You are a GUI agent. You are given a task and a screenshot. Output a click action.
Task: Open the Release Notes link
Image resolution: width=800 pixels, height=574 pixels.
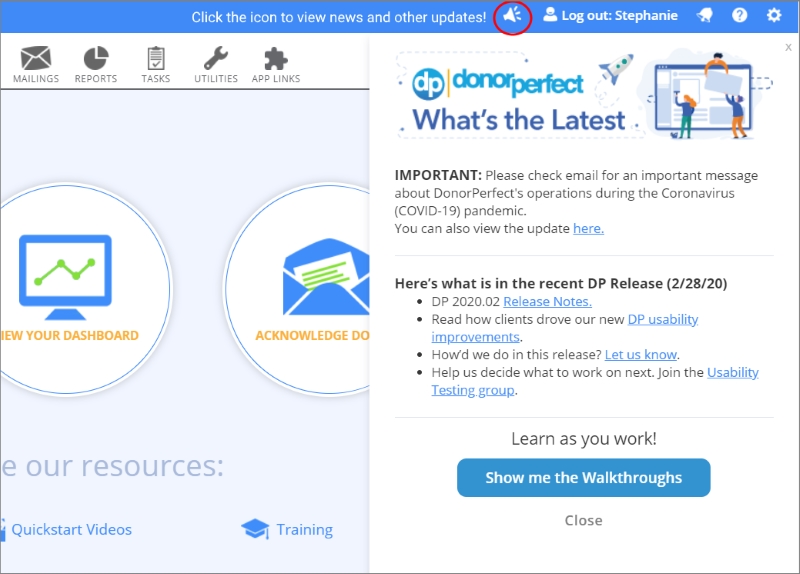pyautogui.click(x=547, y=302)
